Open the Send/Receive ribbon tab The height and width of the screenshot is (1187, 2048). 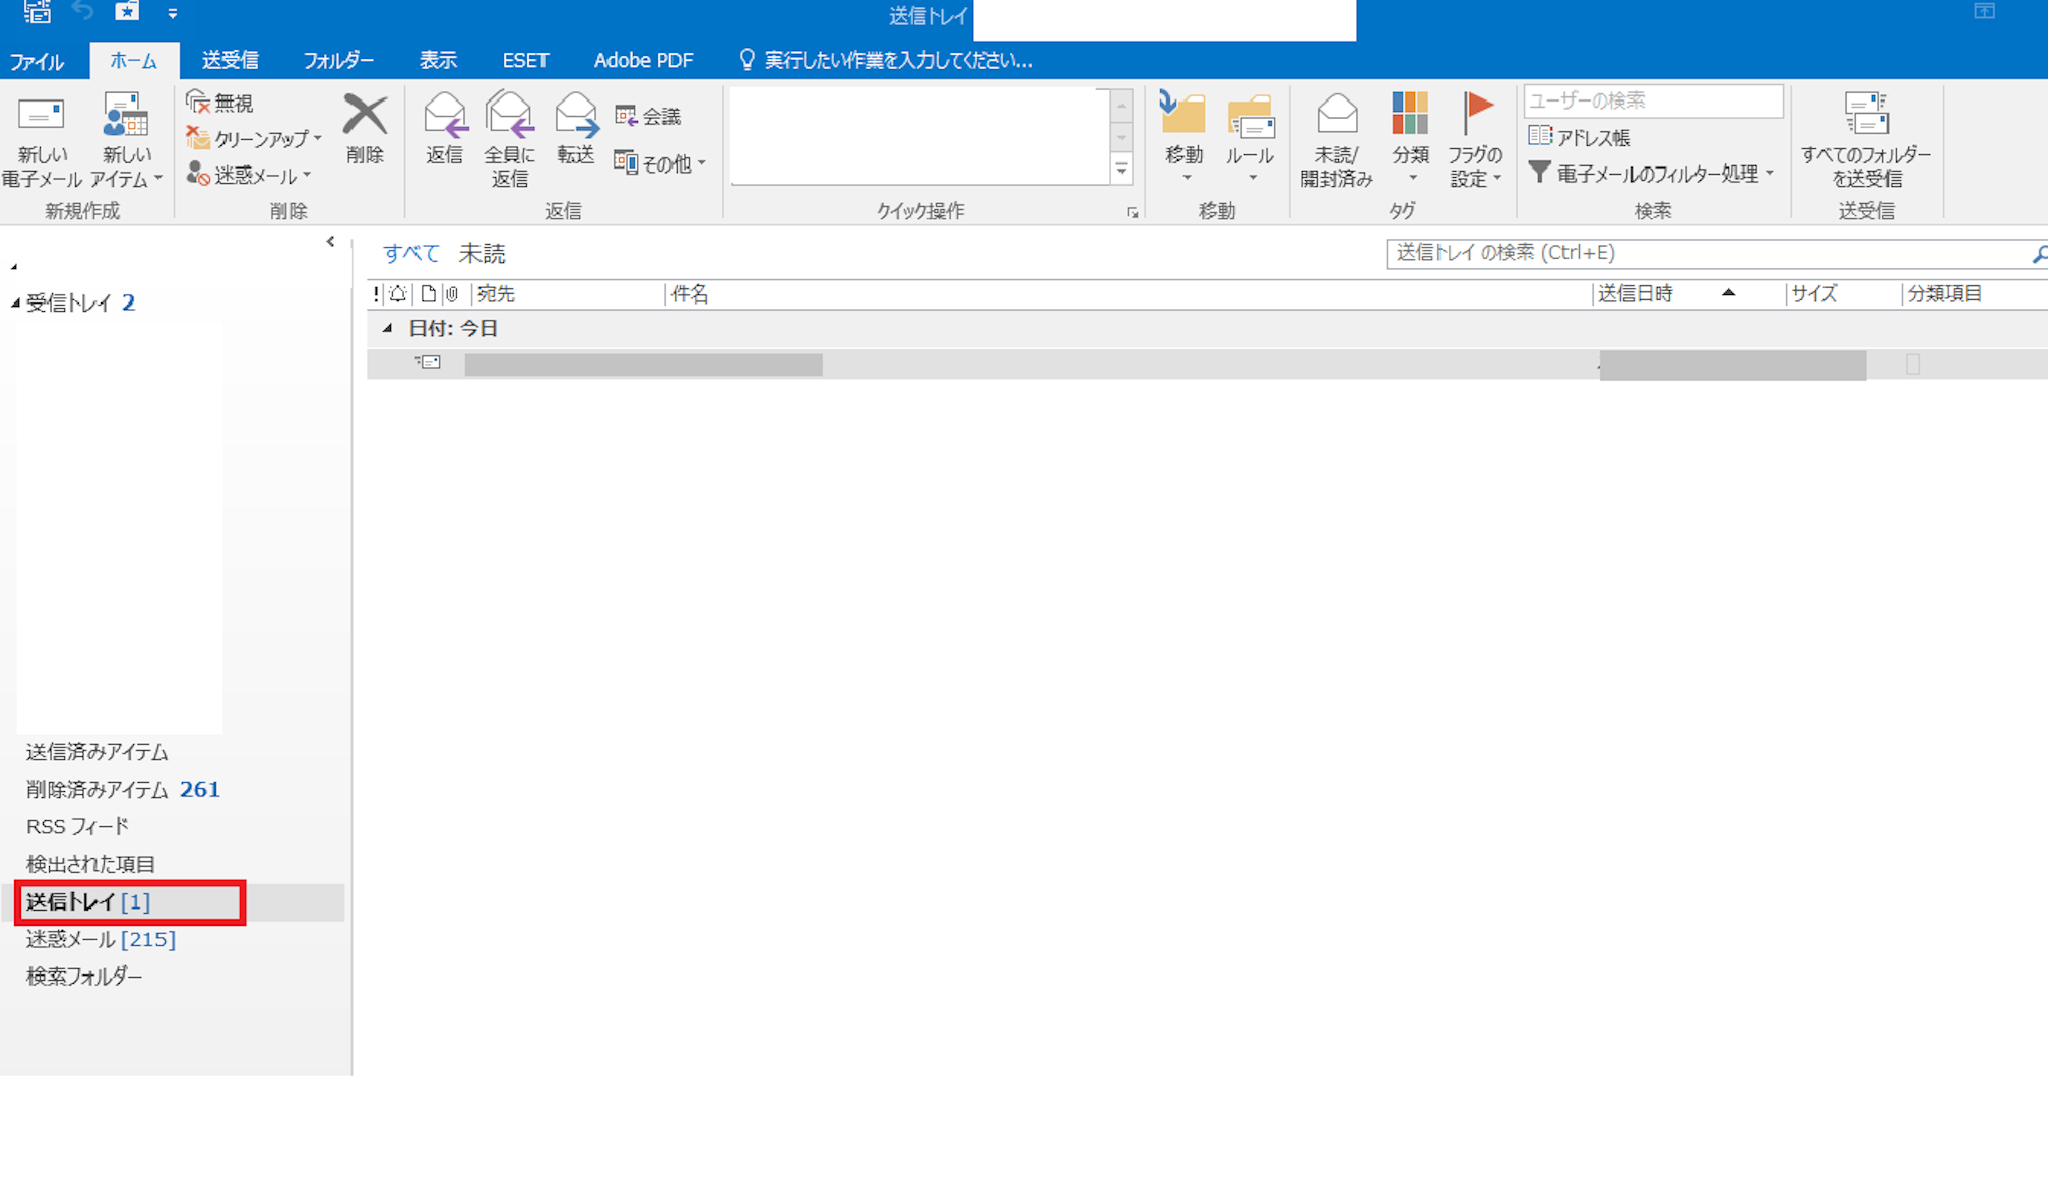coord(230,60)
